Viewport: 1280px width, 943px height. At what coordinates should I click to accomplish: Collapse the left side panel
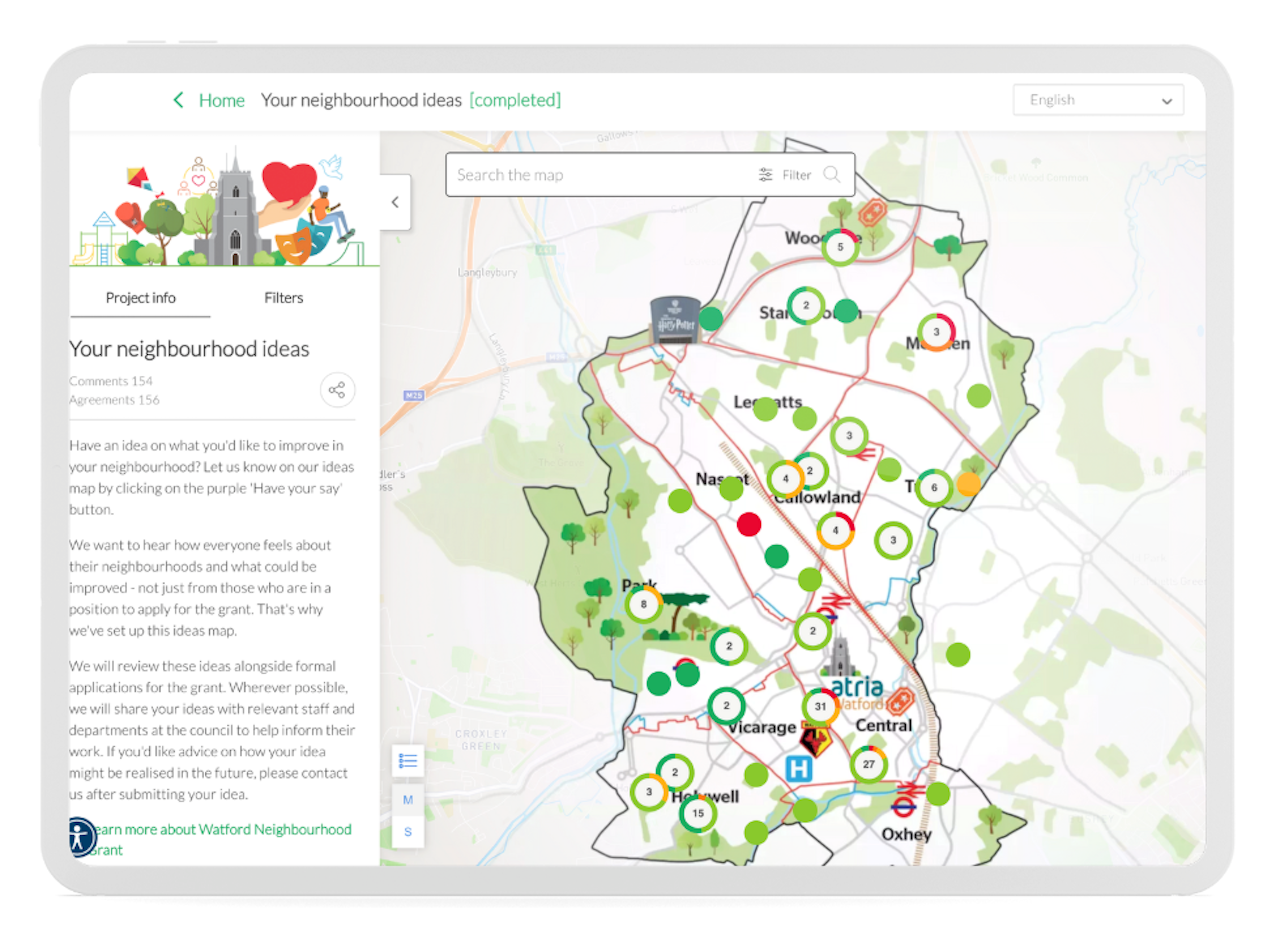coord(395,202)
